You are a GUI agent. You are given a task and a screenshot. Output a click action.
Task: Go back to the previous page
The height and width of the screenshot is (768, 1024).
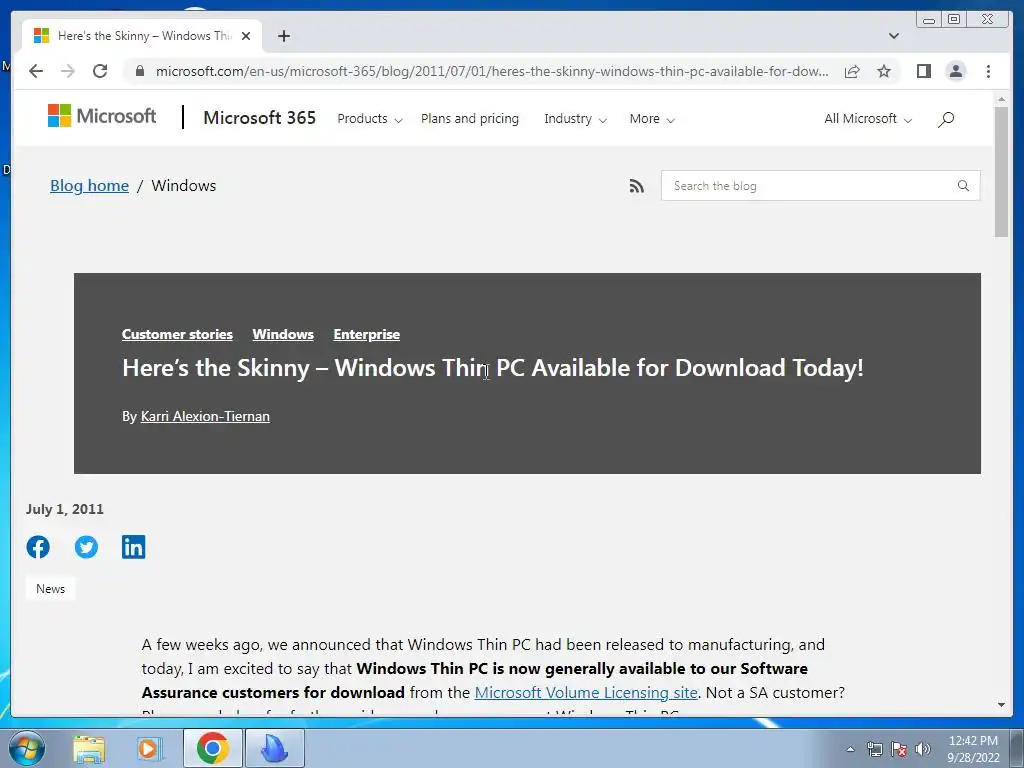pos(36,71)
